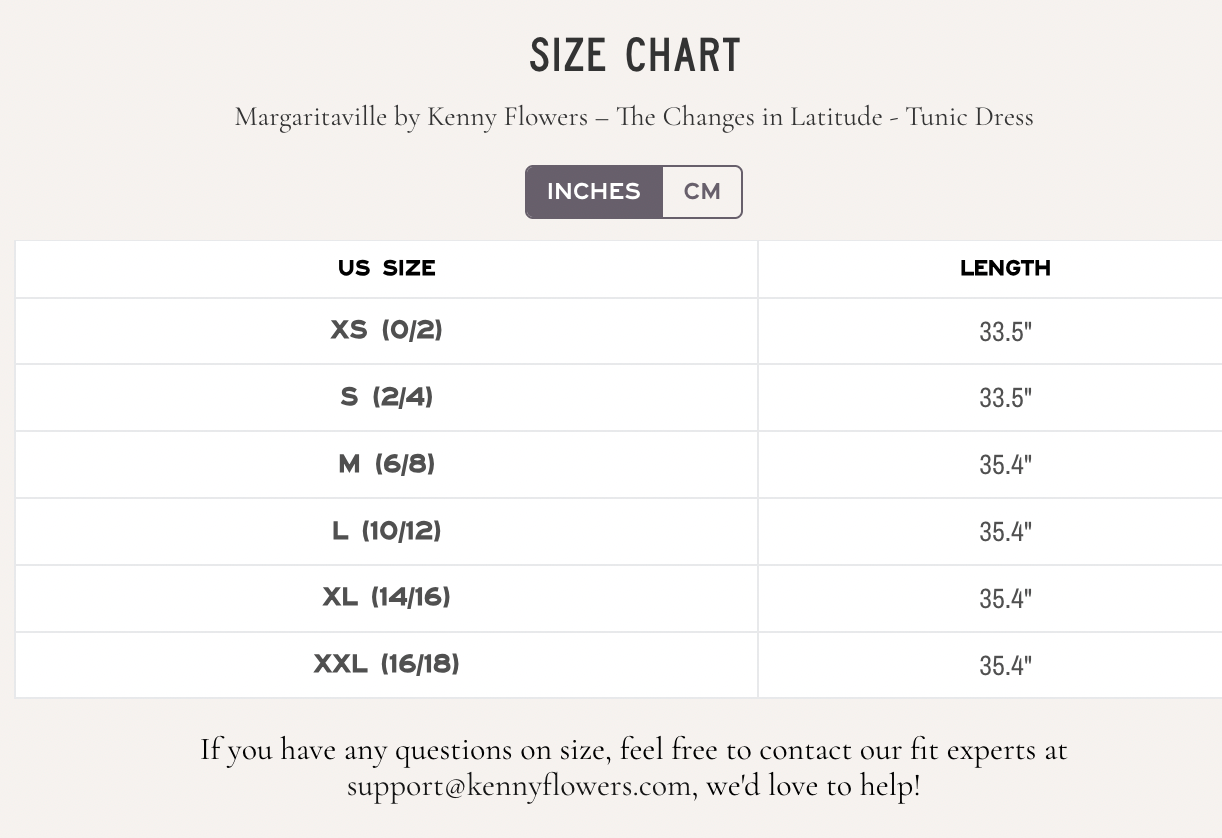Click the SIZE CHART heading
Viewport: 1222px width, 838px height.
(634, 56)
